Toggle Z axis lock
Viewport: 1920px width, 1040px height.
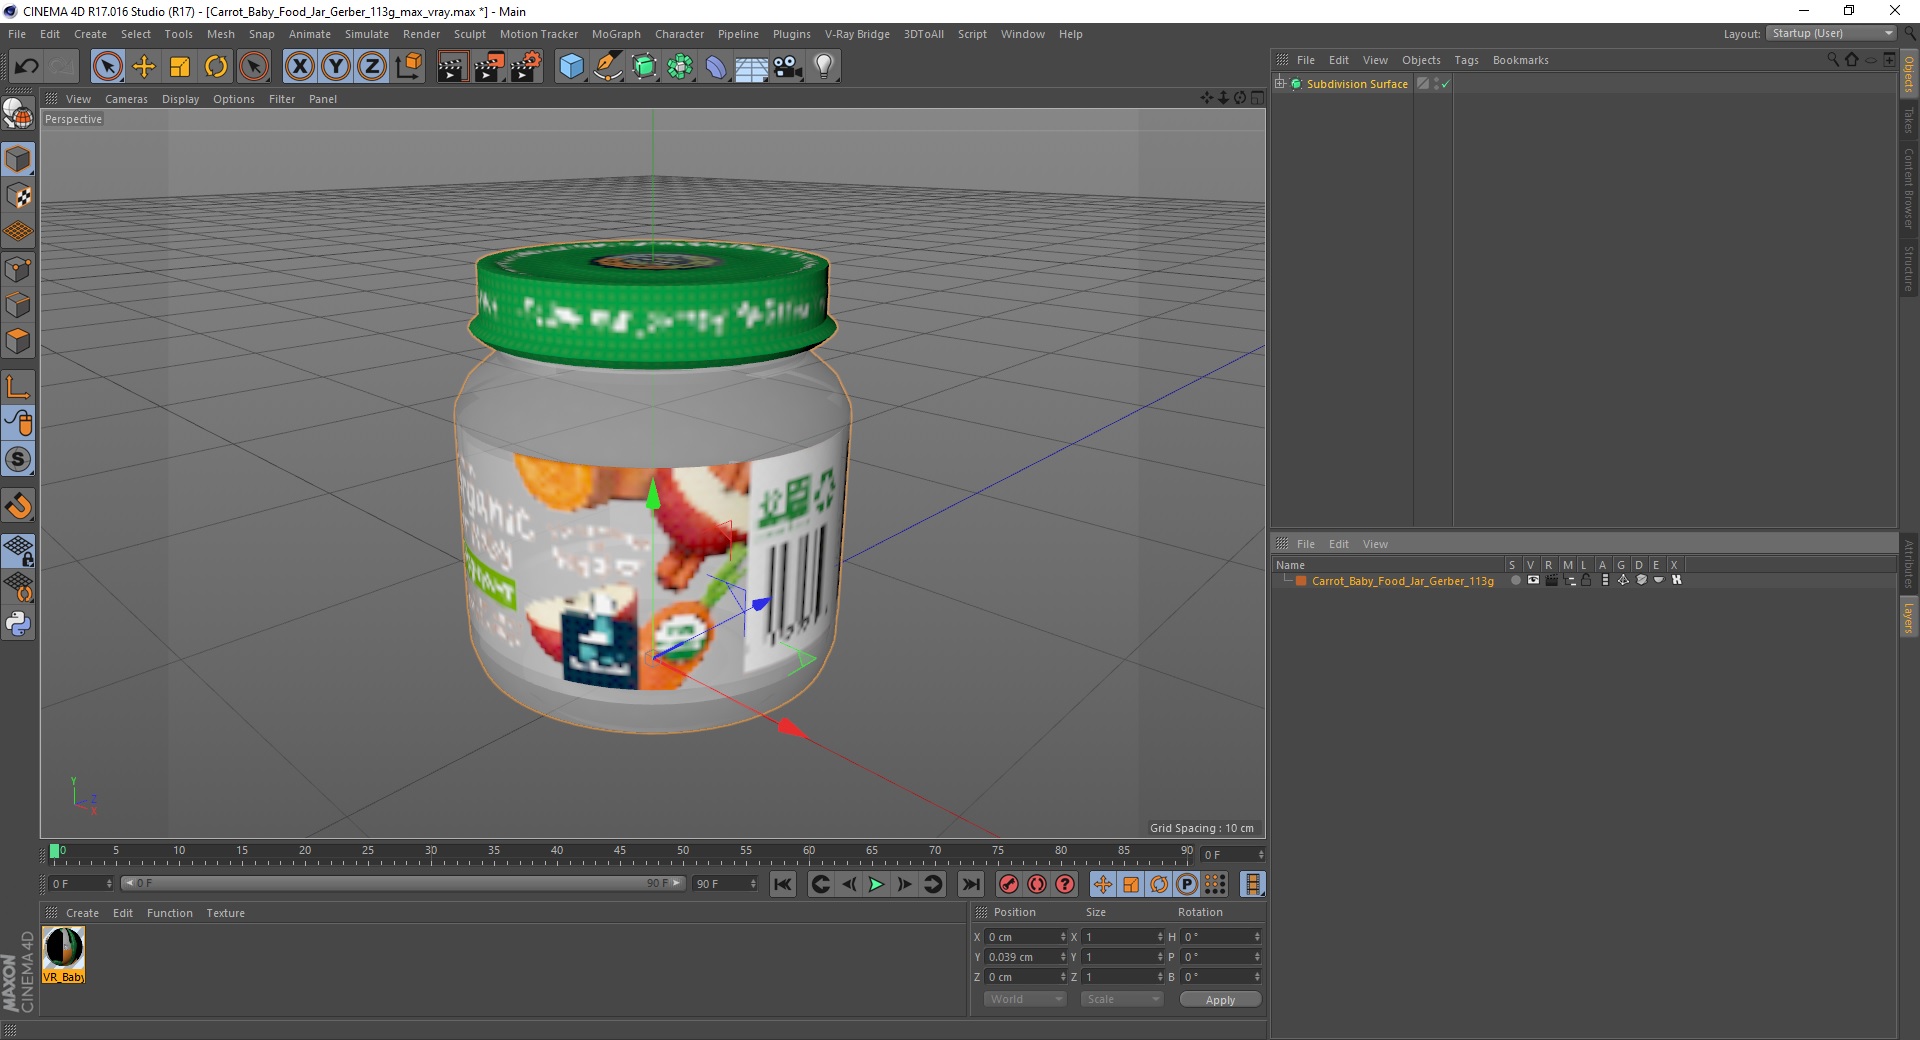click(372, 67)
